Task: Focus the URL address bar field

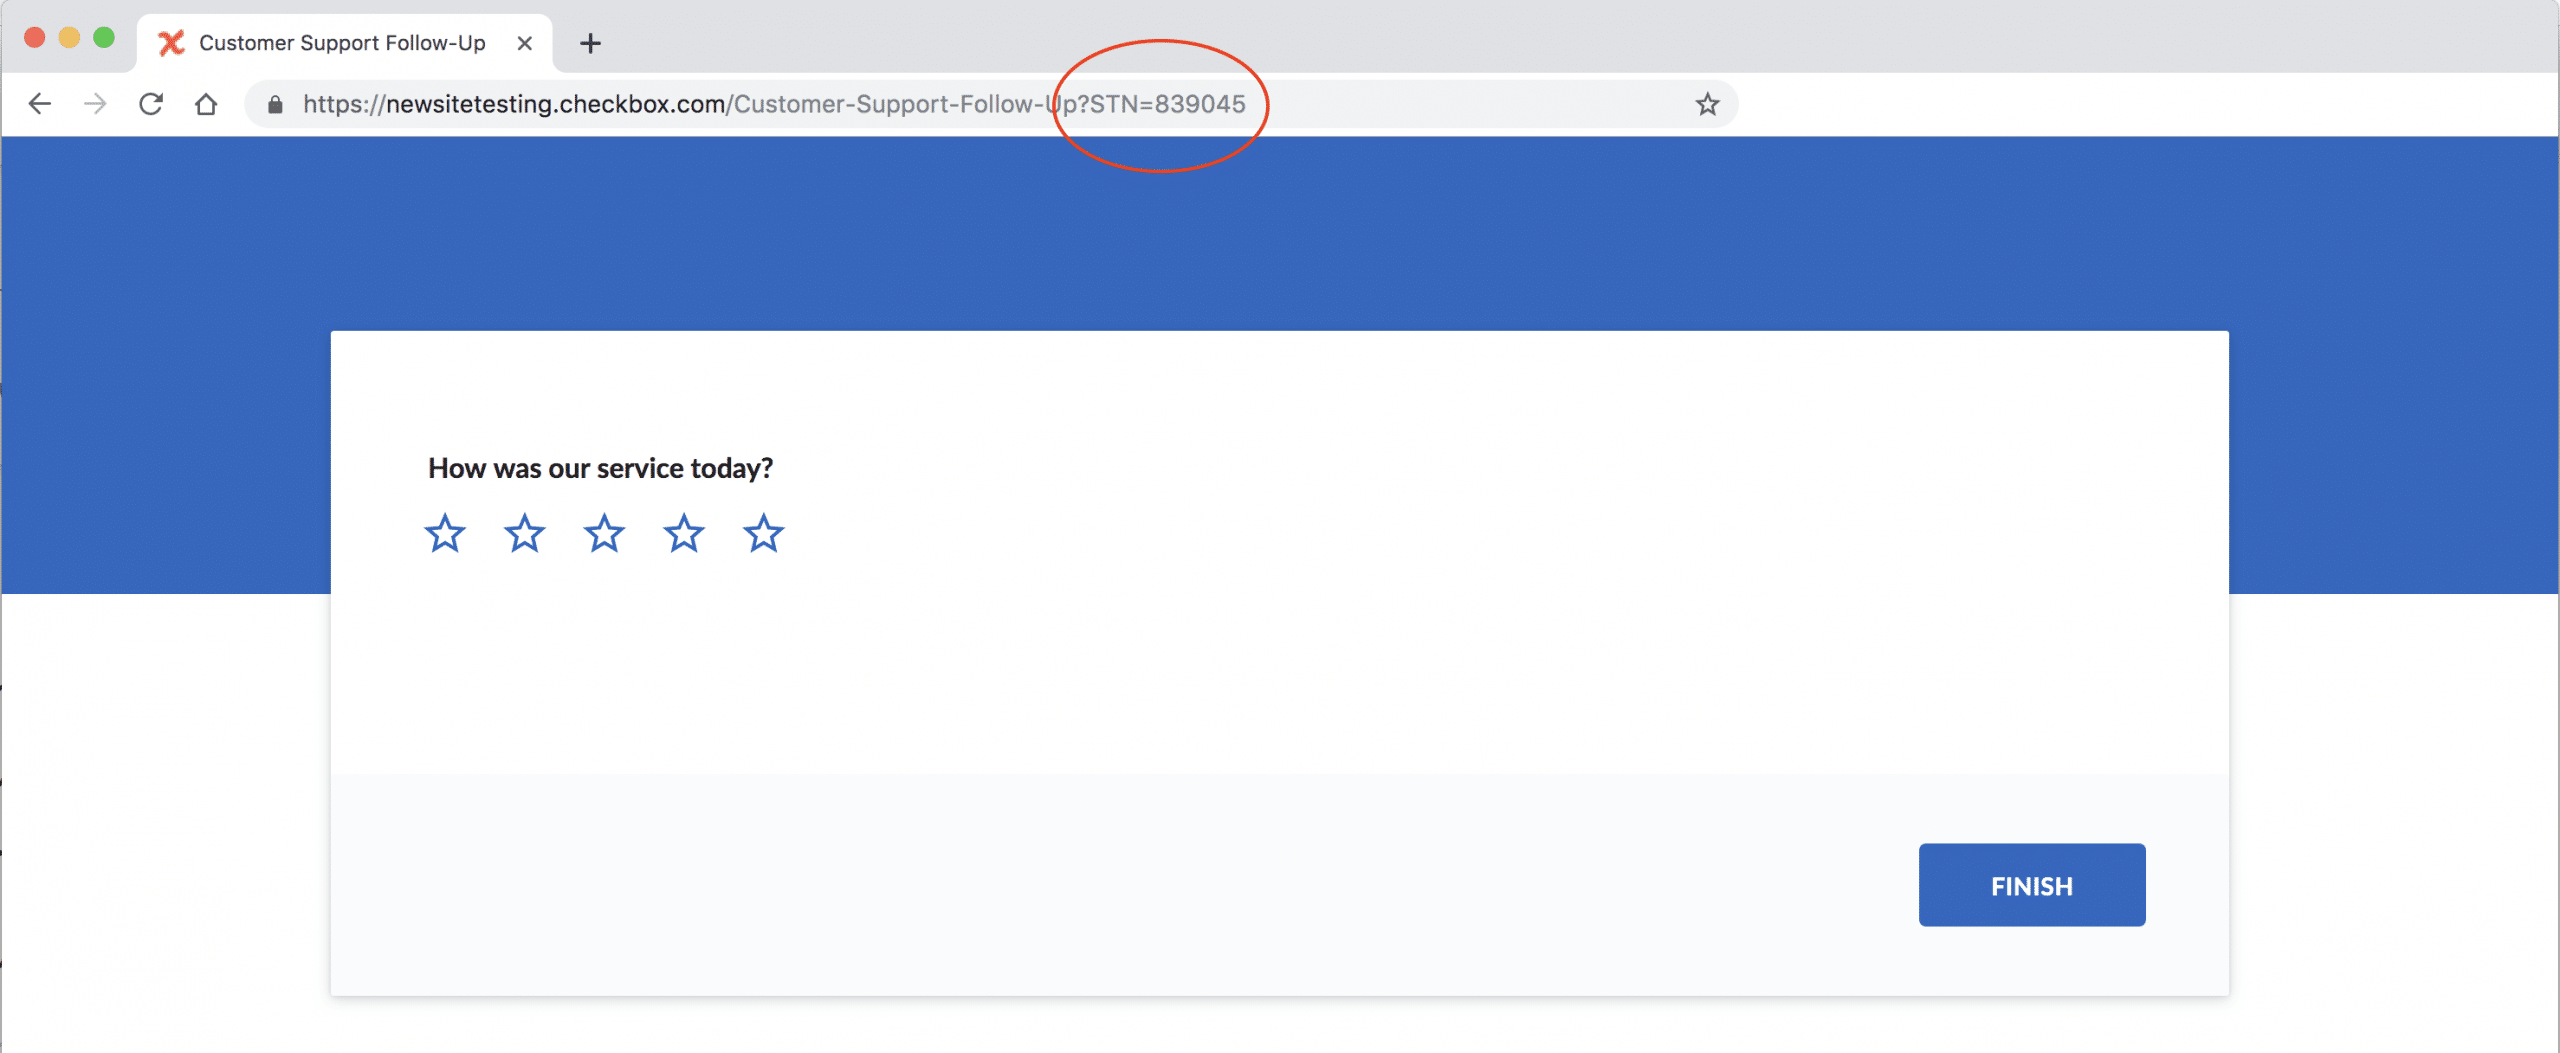Action: click(990, 104)
